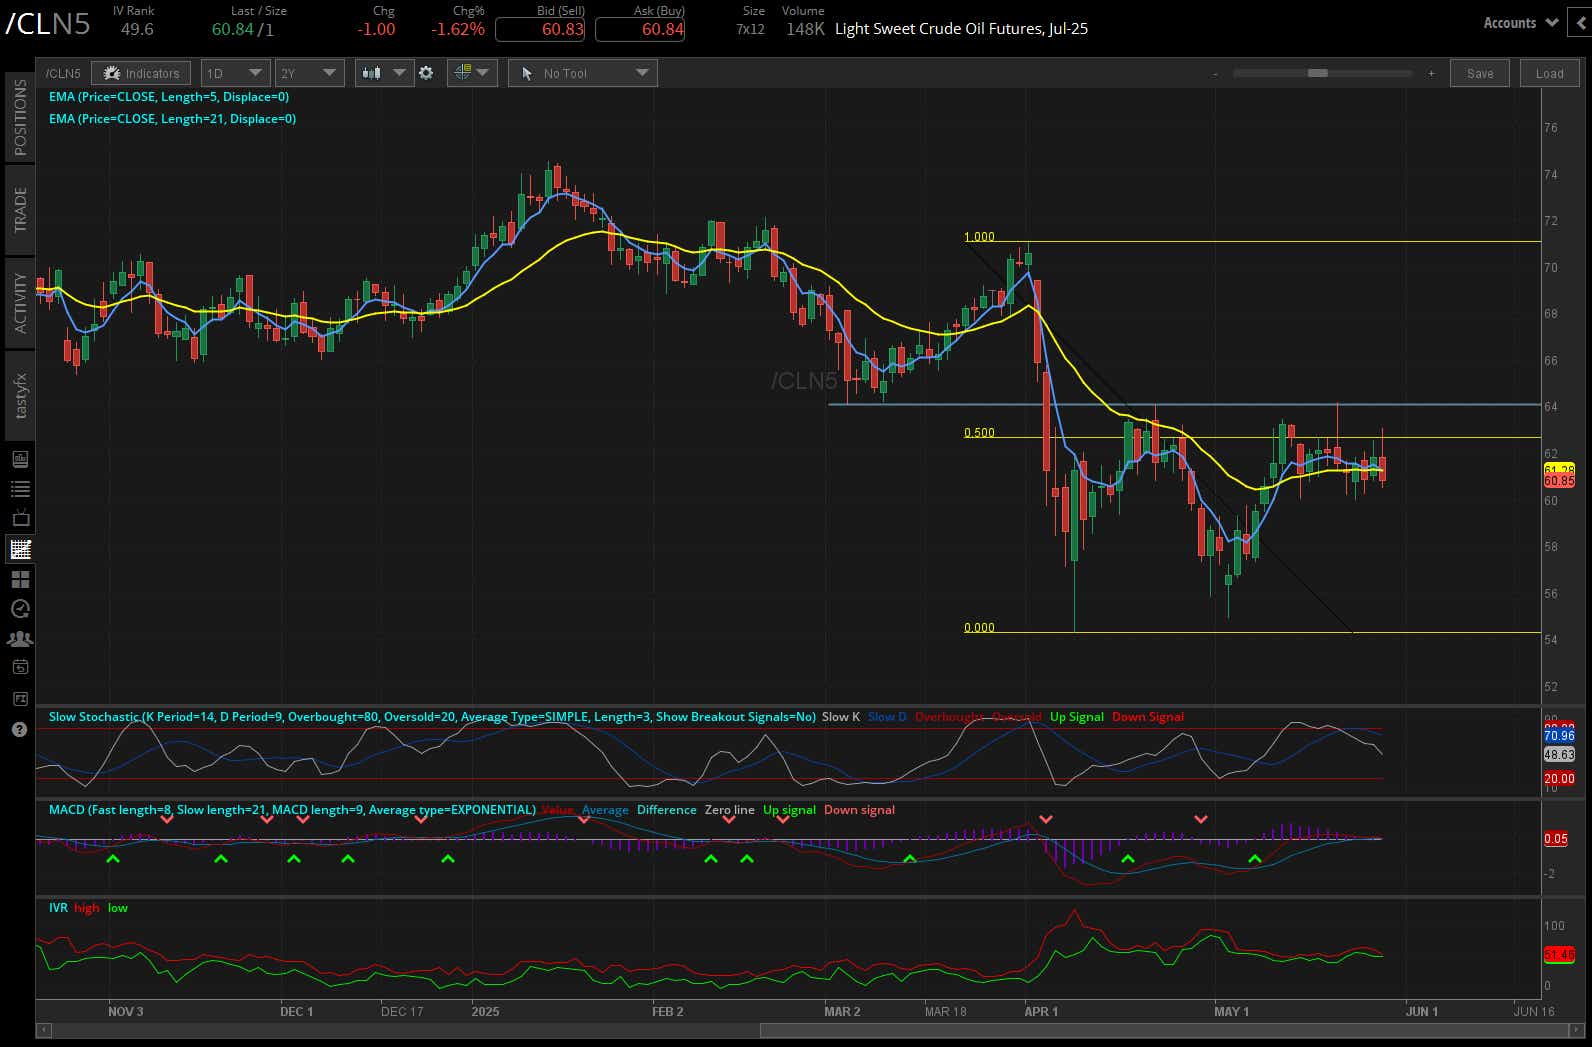Screen dimensions: 1592x1047
Task: Expand the 2Y timeframe dropdown
Action: (310, 73)
